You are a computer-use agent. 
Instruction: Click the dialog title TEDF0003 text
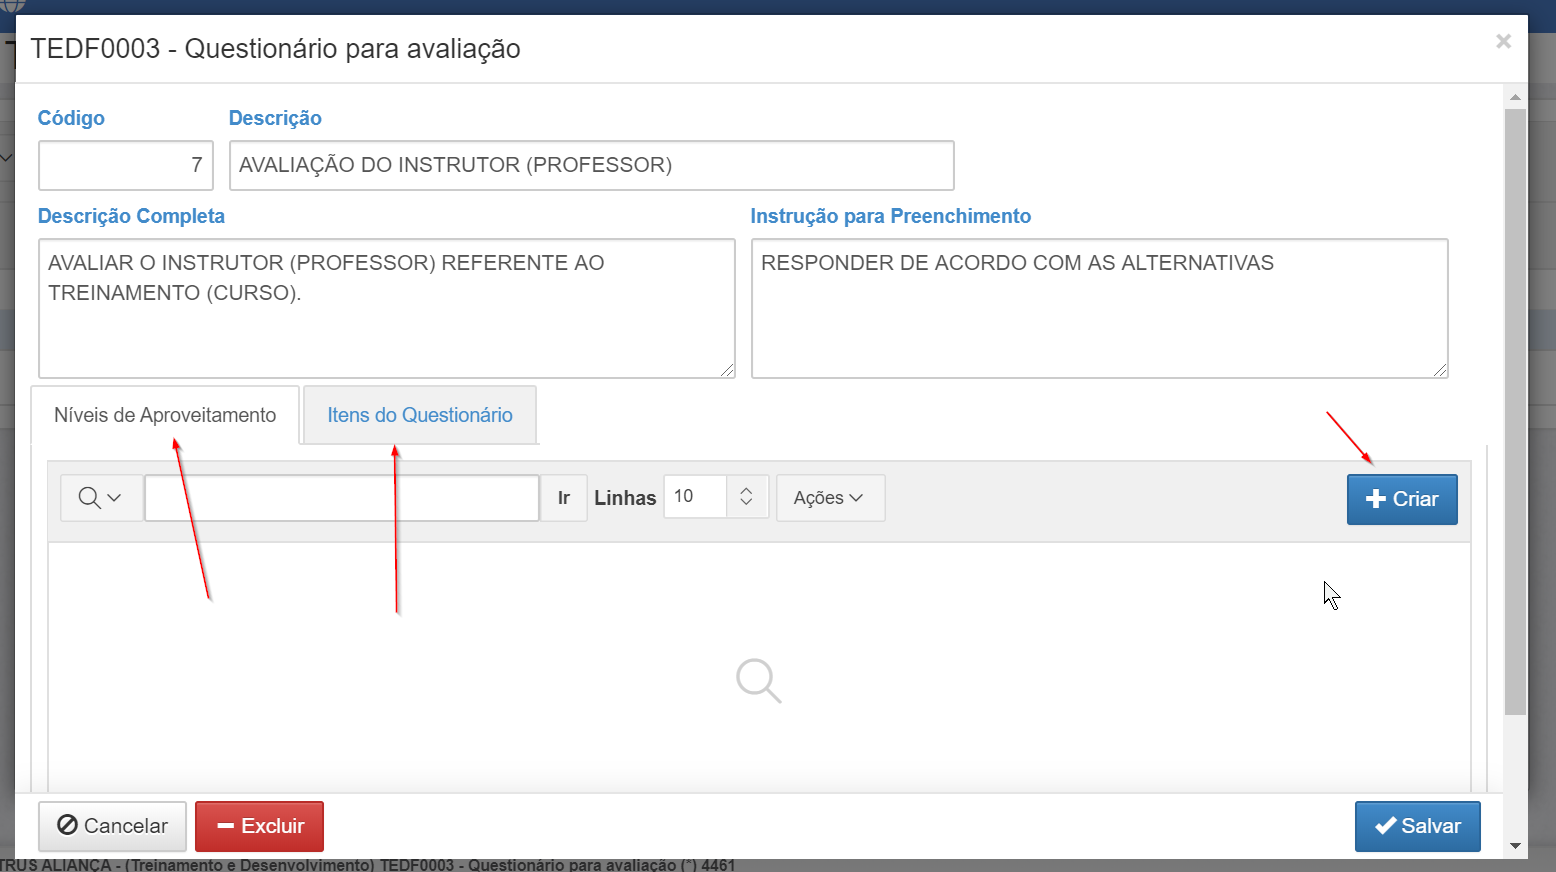coord(275,48)
